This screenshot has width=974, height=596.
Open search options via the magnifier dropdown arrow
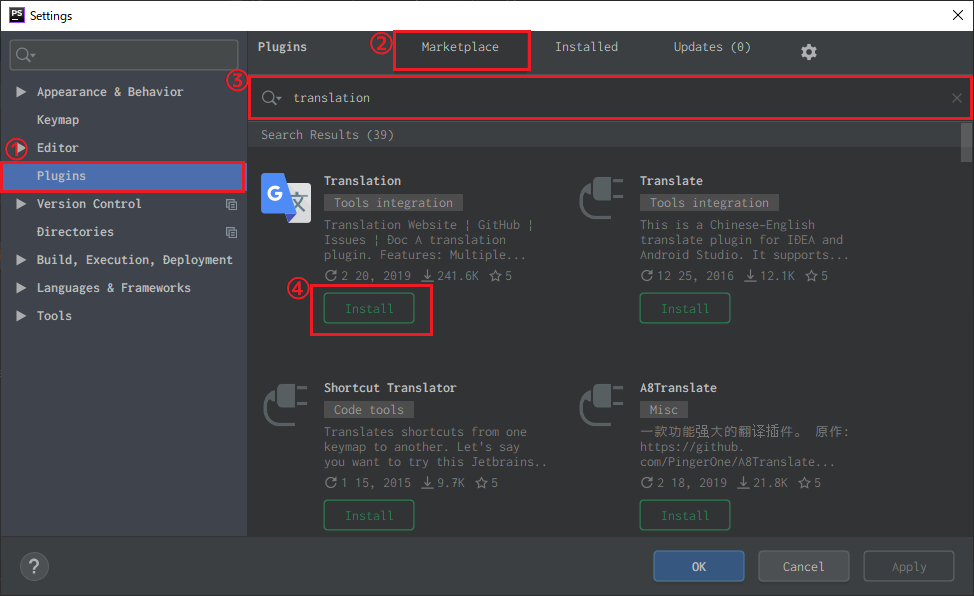(x=279, y=98)
